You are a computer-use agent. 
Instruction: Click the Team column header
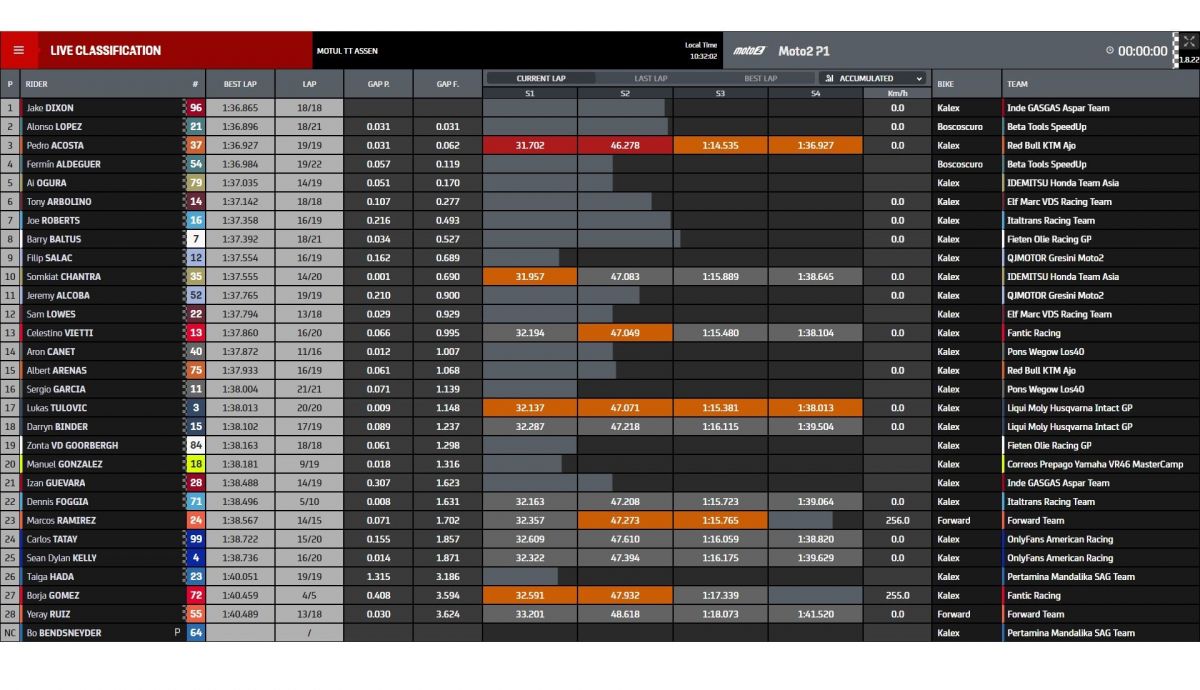pyautogui.click(x=1017, y=85)
